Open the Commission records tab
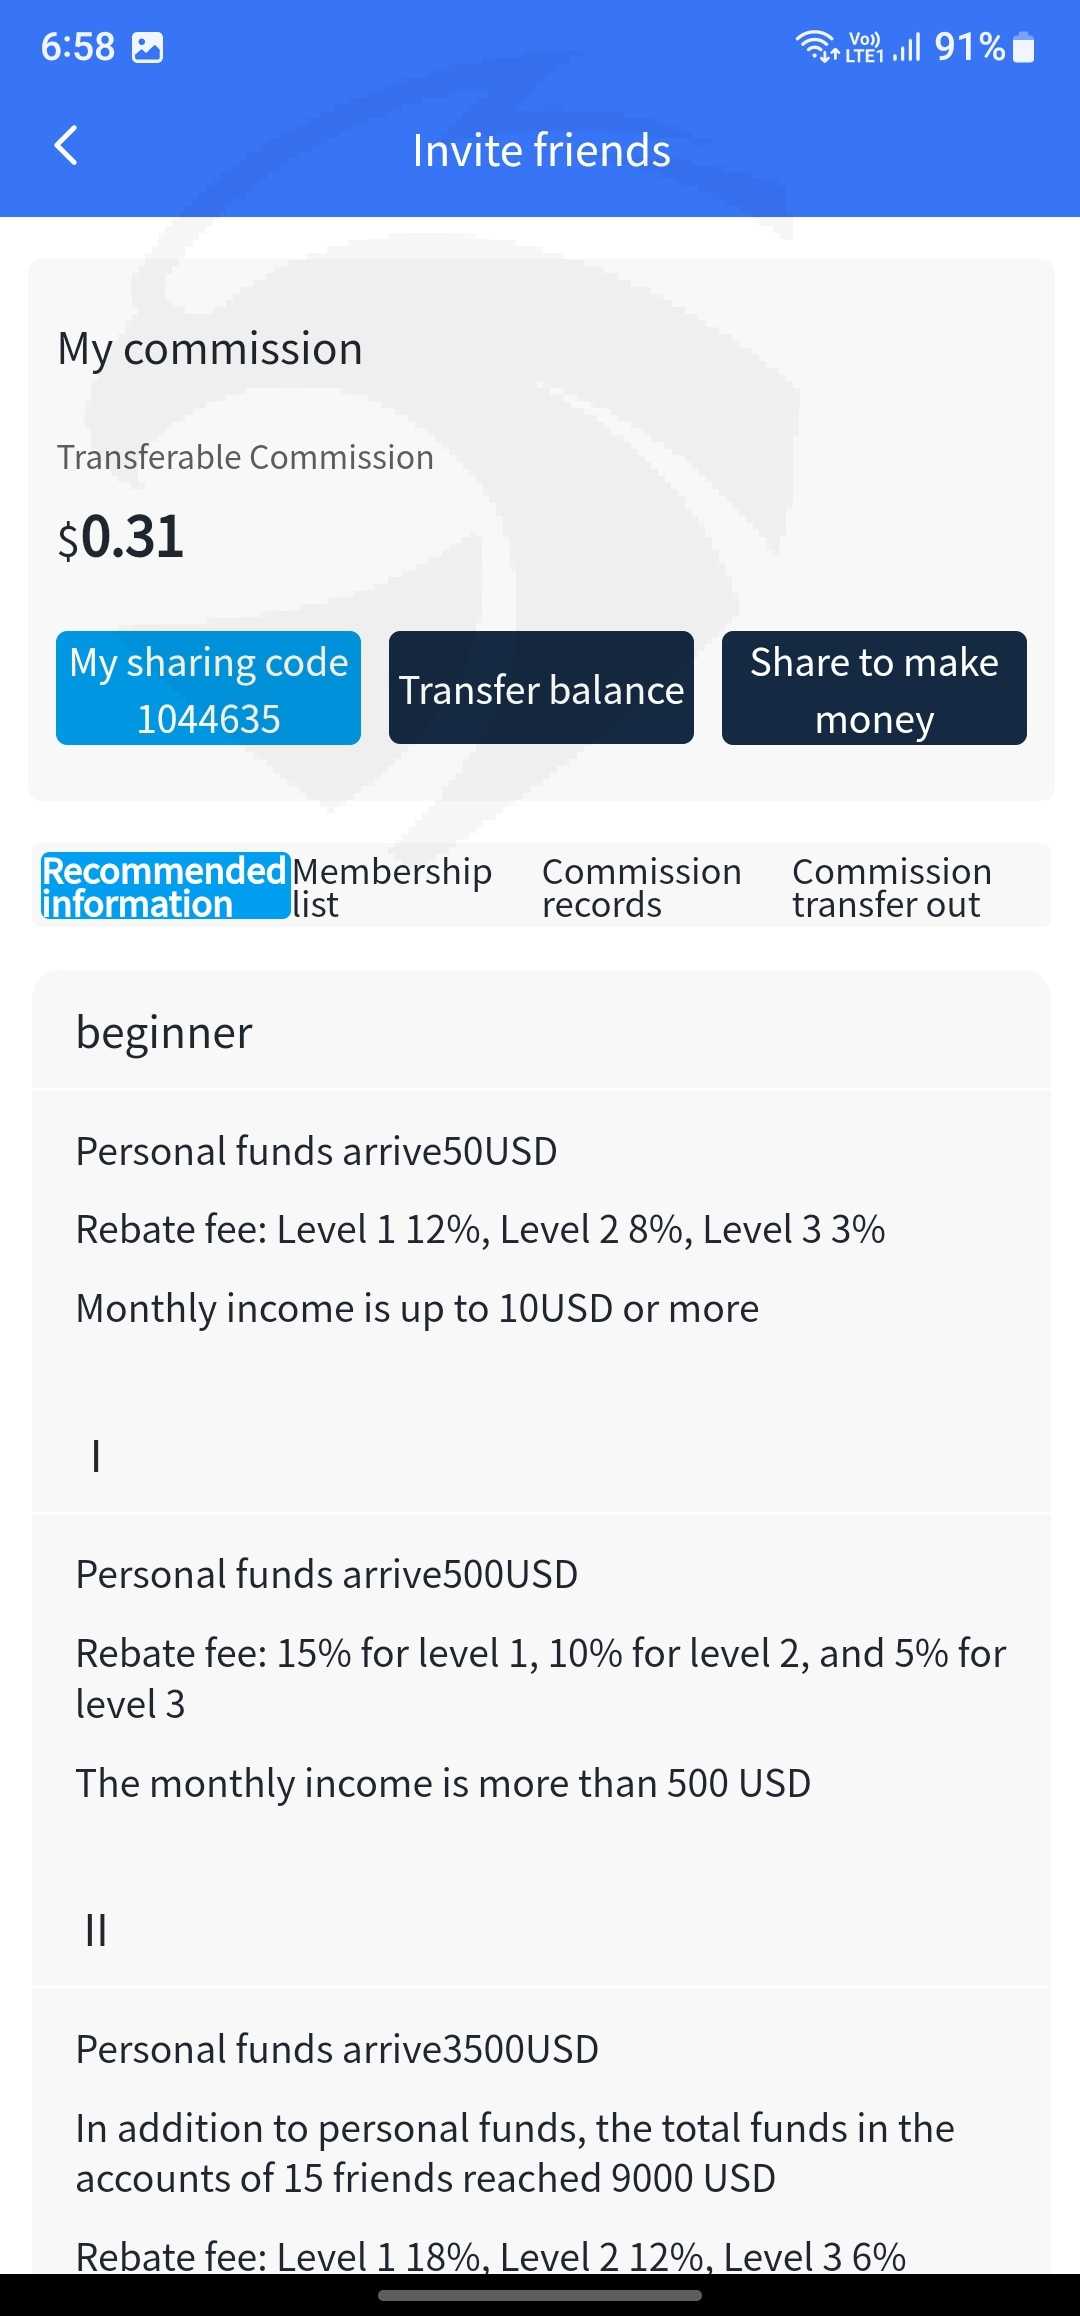The height and width of the screenshot is (2316, 1080). pyautogui.click(x=641, y=886)
